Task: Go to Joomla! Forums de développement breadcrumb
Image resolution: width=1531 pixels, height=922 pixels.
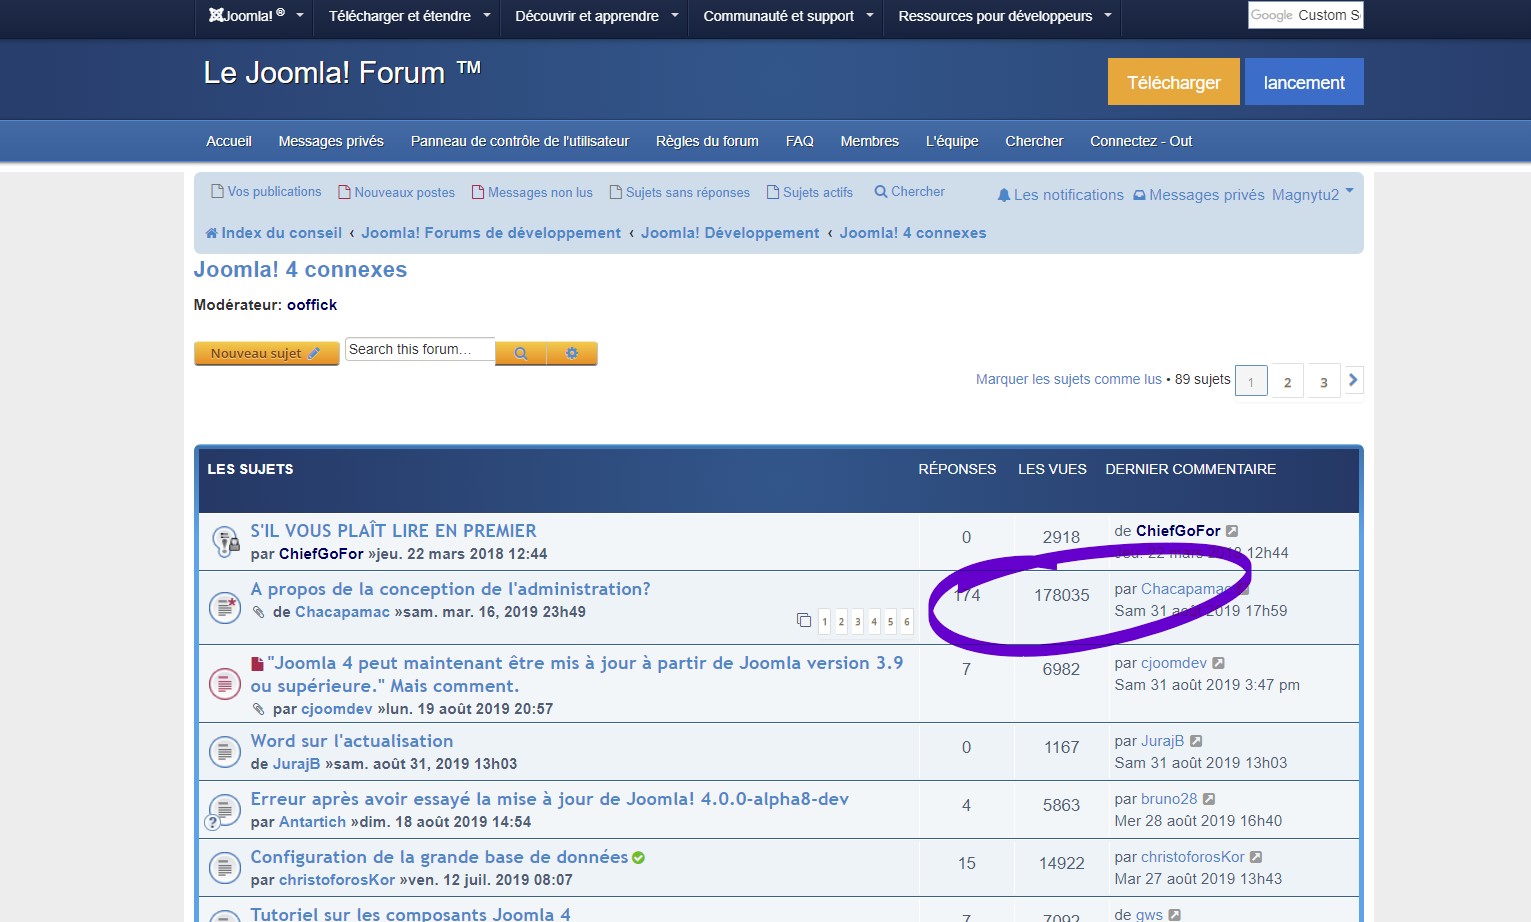Action: (491, 233)
